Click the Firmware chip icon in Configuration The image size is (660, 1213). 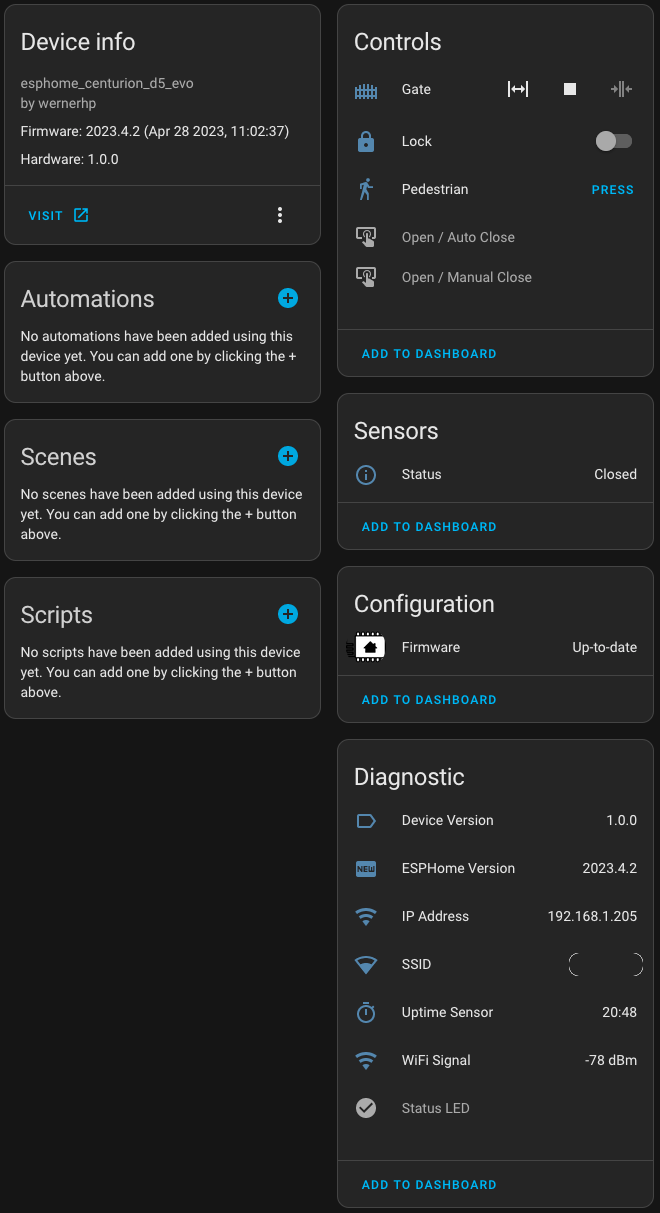[x=366, y=647]
